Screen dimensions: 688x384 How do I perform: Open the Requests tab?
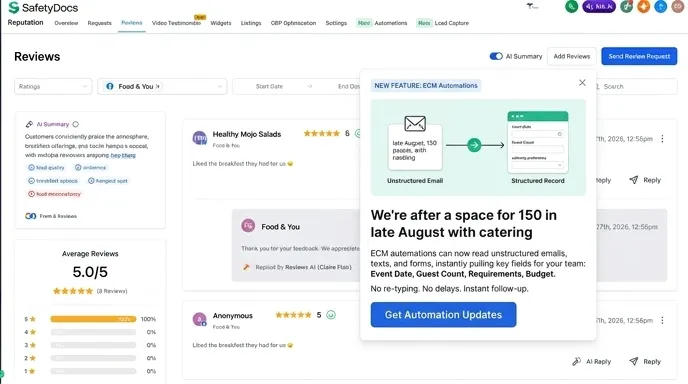coord(100,23)
